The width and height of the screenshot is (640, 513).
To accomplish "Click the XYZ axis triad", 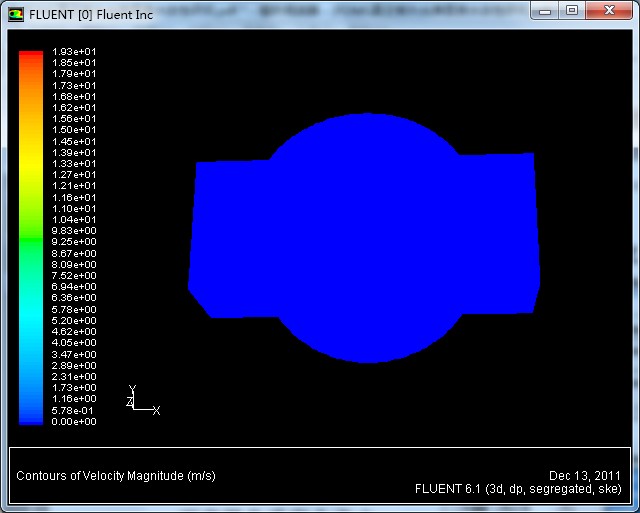I will pos(139,401).
